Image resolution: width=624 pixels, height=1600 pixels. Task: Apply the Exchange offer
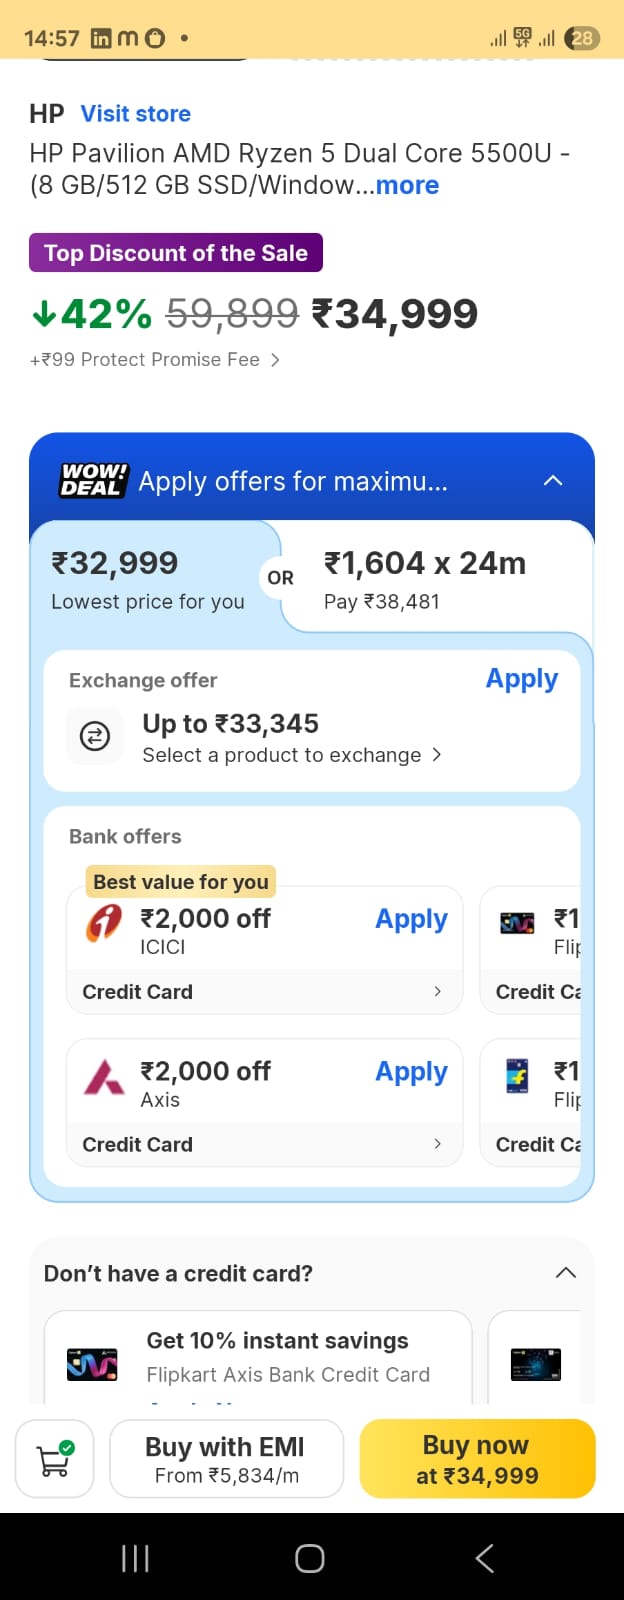point(521,679)
